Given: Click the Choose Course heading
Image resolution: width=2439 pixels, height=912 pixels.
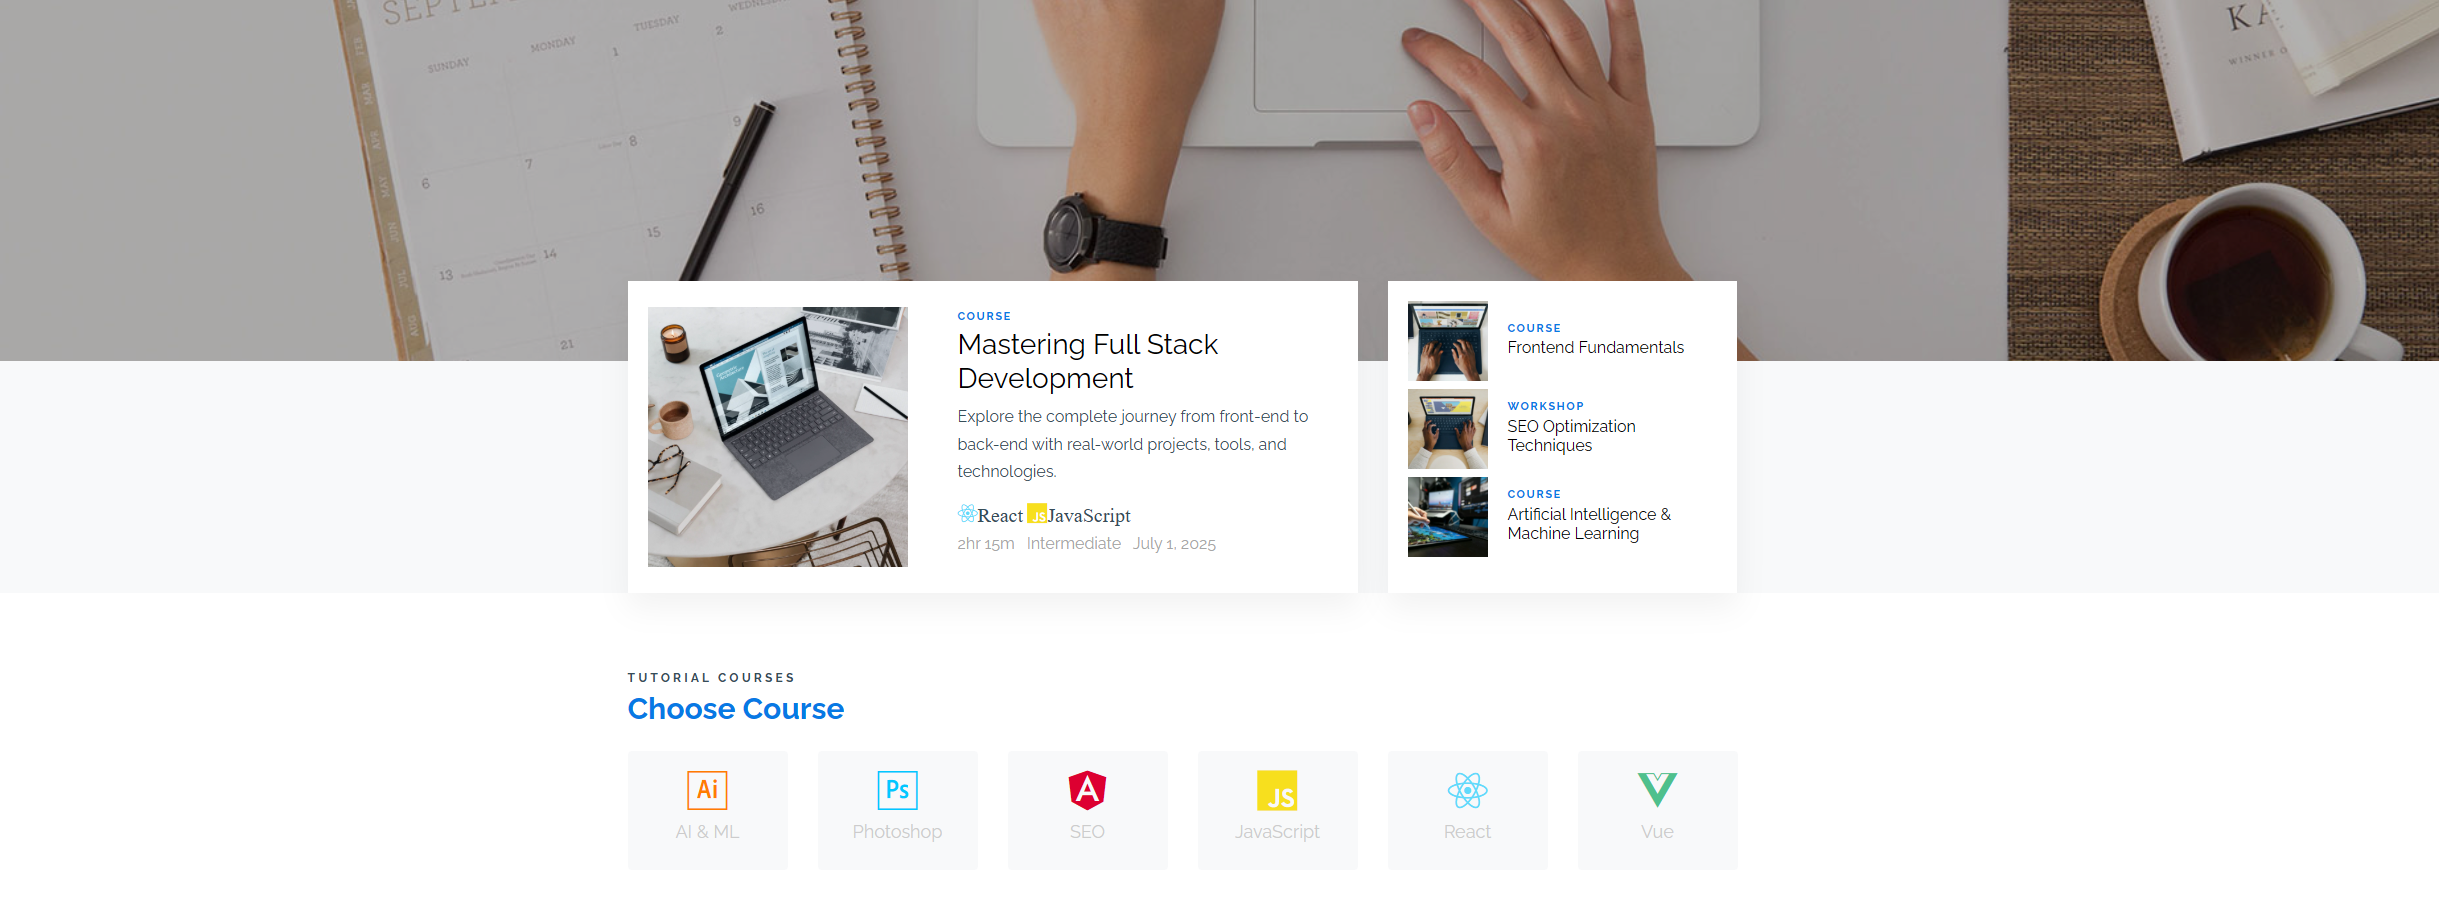Looking at the screenshot, I should (736, 709).
